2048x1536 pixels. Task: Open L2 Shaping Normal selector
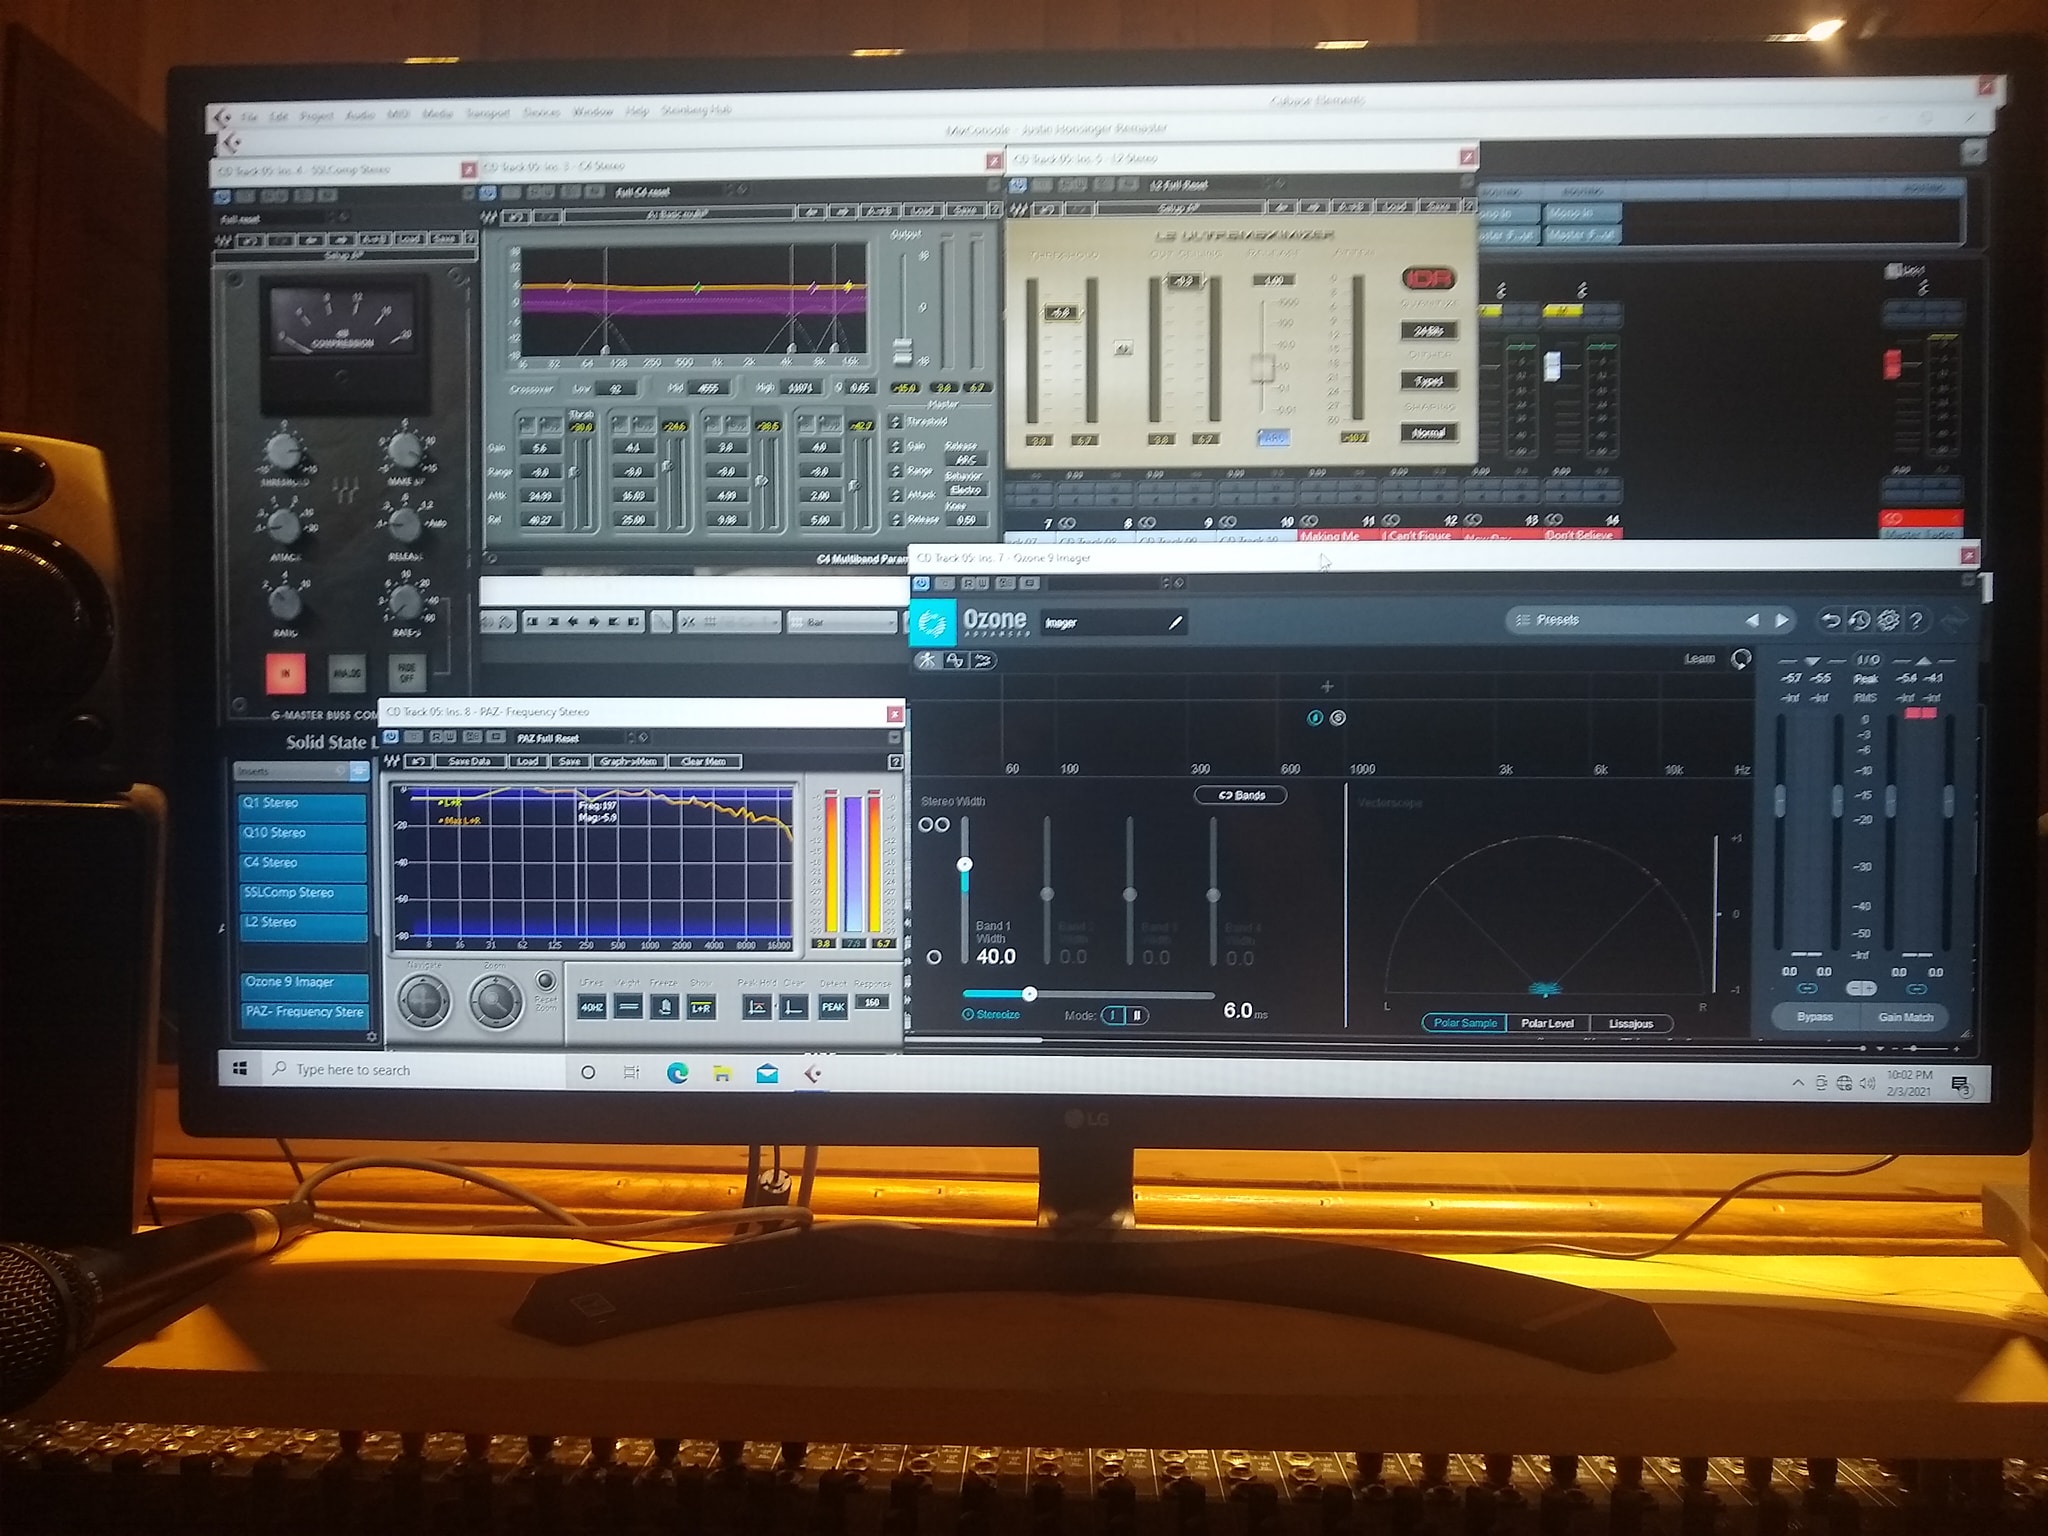pos(1428,432)
